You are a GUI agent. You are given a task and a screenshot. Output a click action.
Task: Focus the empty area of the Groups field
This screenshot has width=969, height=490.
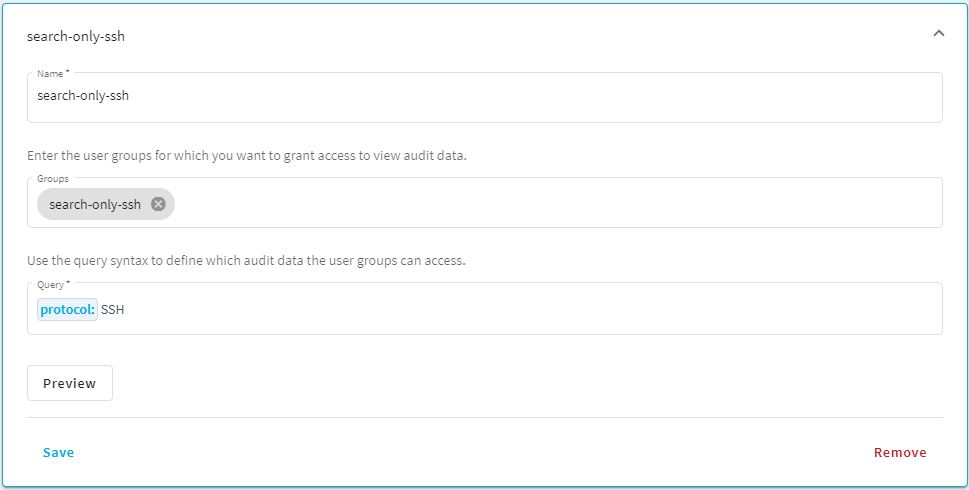(556, 204)
